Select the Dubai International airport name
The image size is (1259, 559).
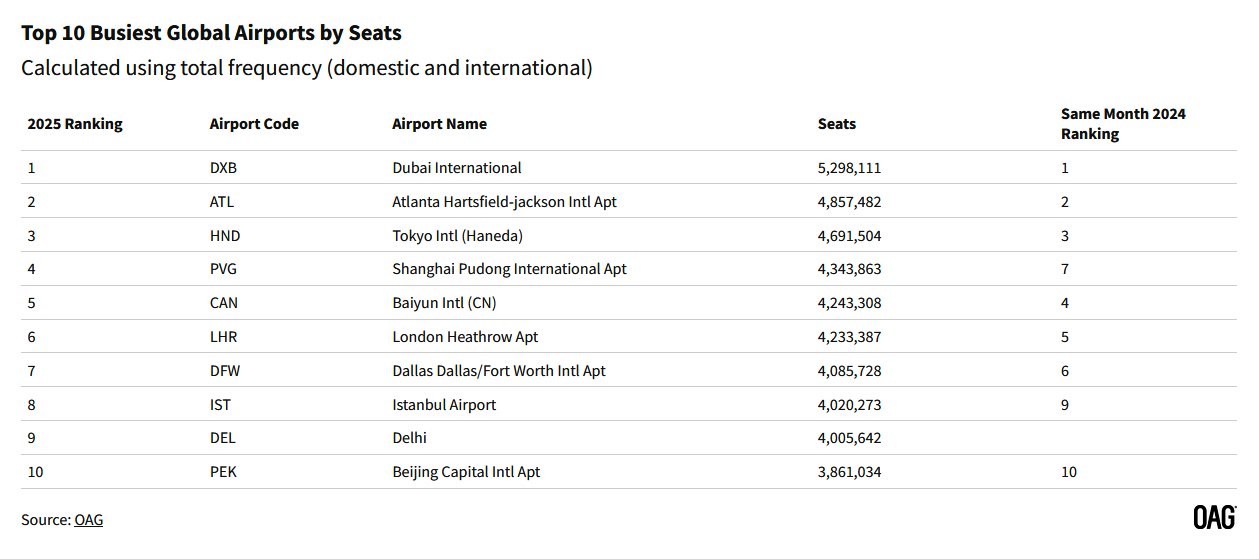point(457,168)
